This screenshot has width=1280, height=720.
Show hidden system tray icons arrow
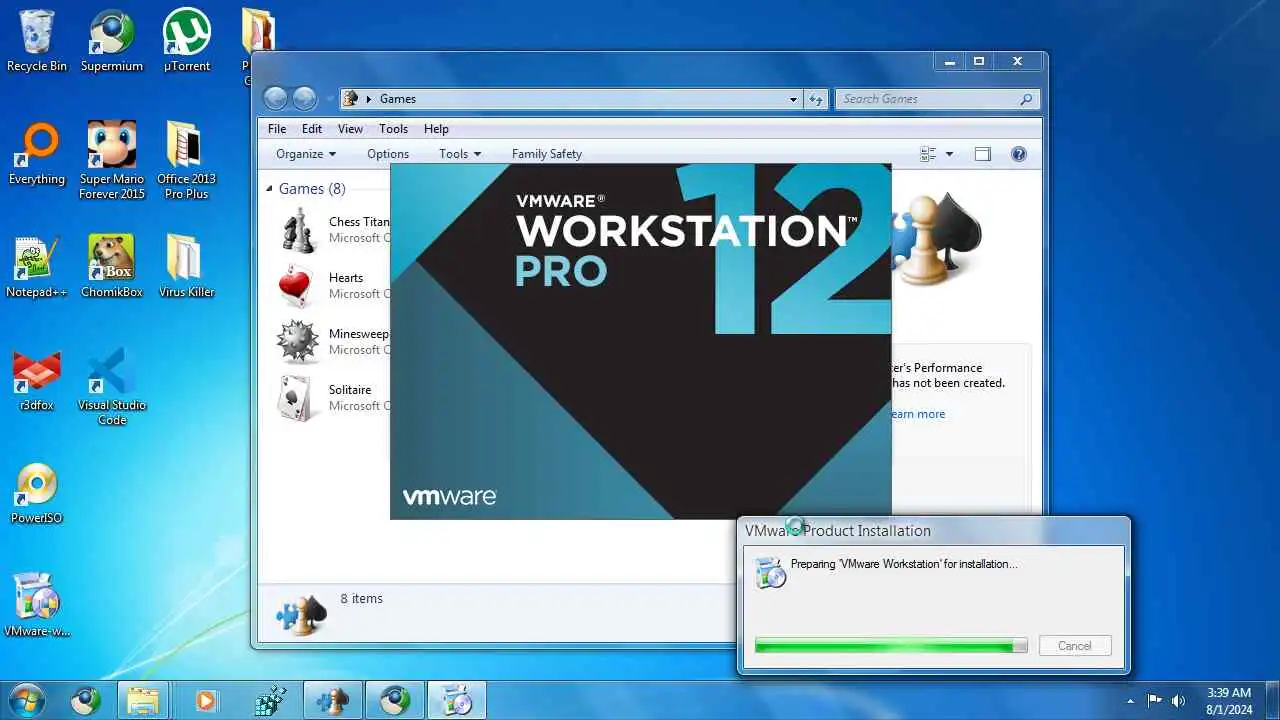click(1131, 700)
